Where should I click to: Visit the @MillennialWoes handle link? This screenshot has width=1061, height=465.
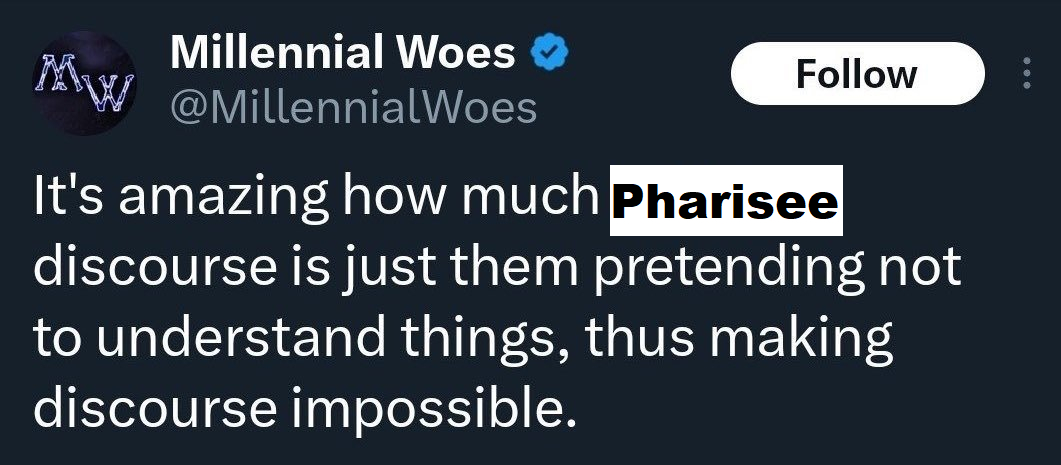(354, 106)
